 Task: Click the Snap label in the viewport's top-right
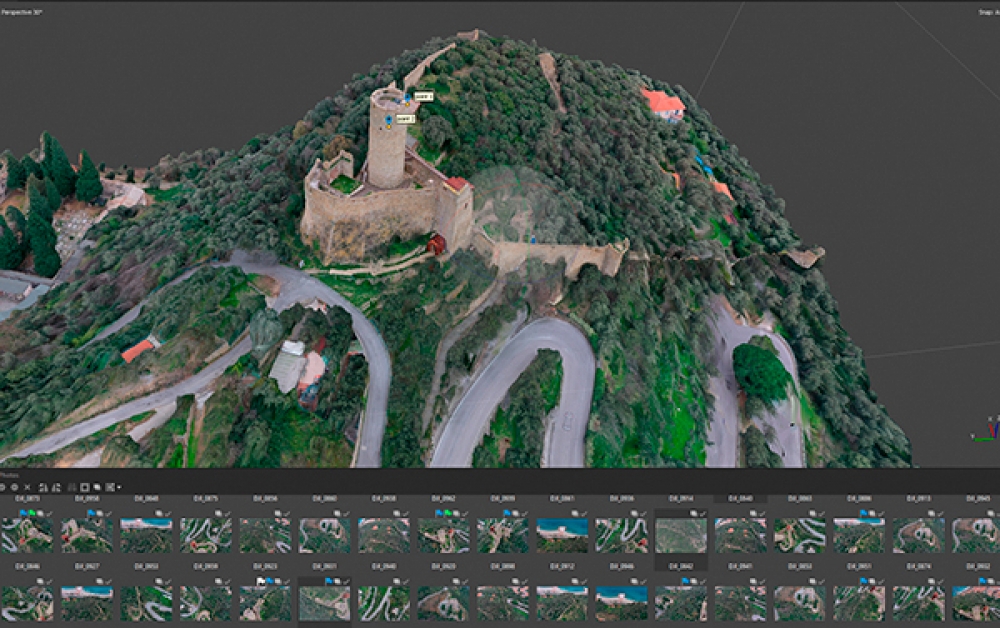point(984,11)
